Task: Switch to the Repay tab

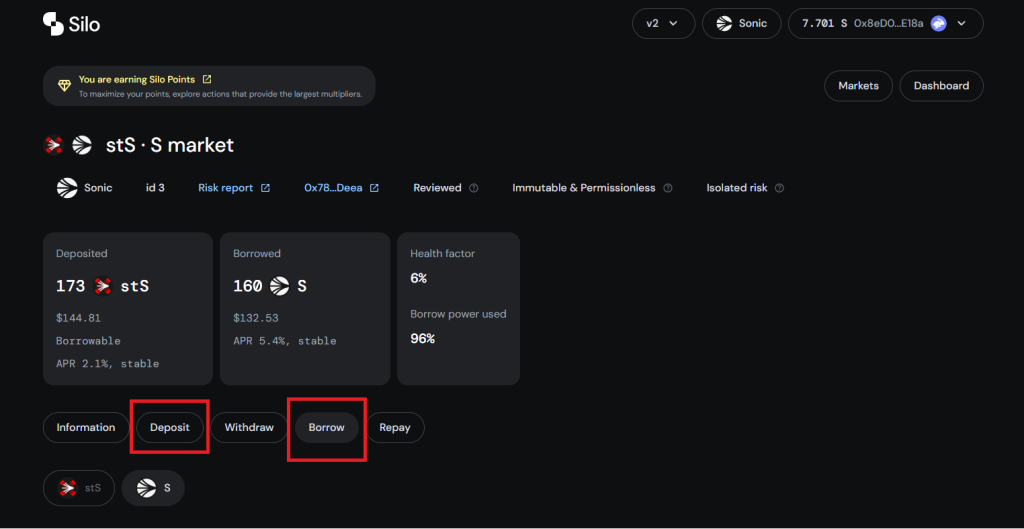Action: 394,428
